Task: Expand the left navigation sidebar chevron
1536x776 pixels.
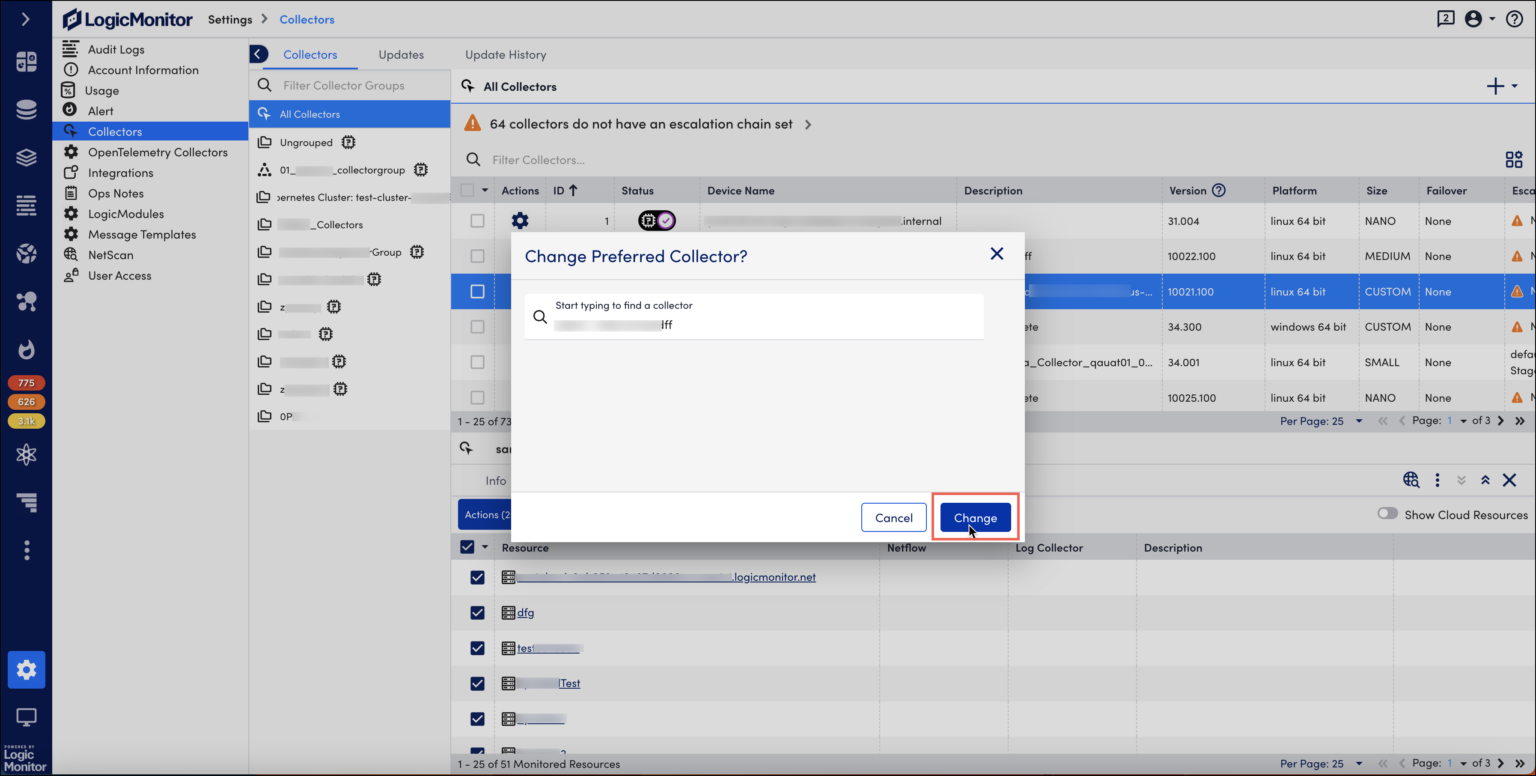Action: click(x=26, y=19)
